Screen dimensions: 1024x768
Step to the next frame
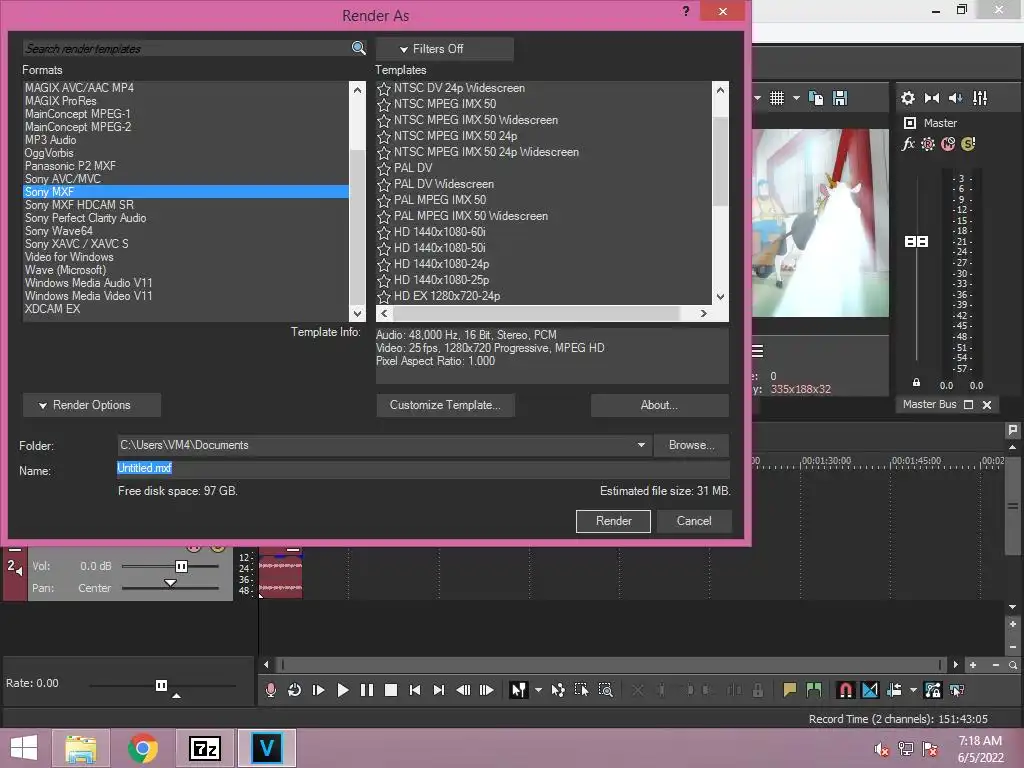point(487,690)
